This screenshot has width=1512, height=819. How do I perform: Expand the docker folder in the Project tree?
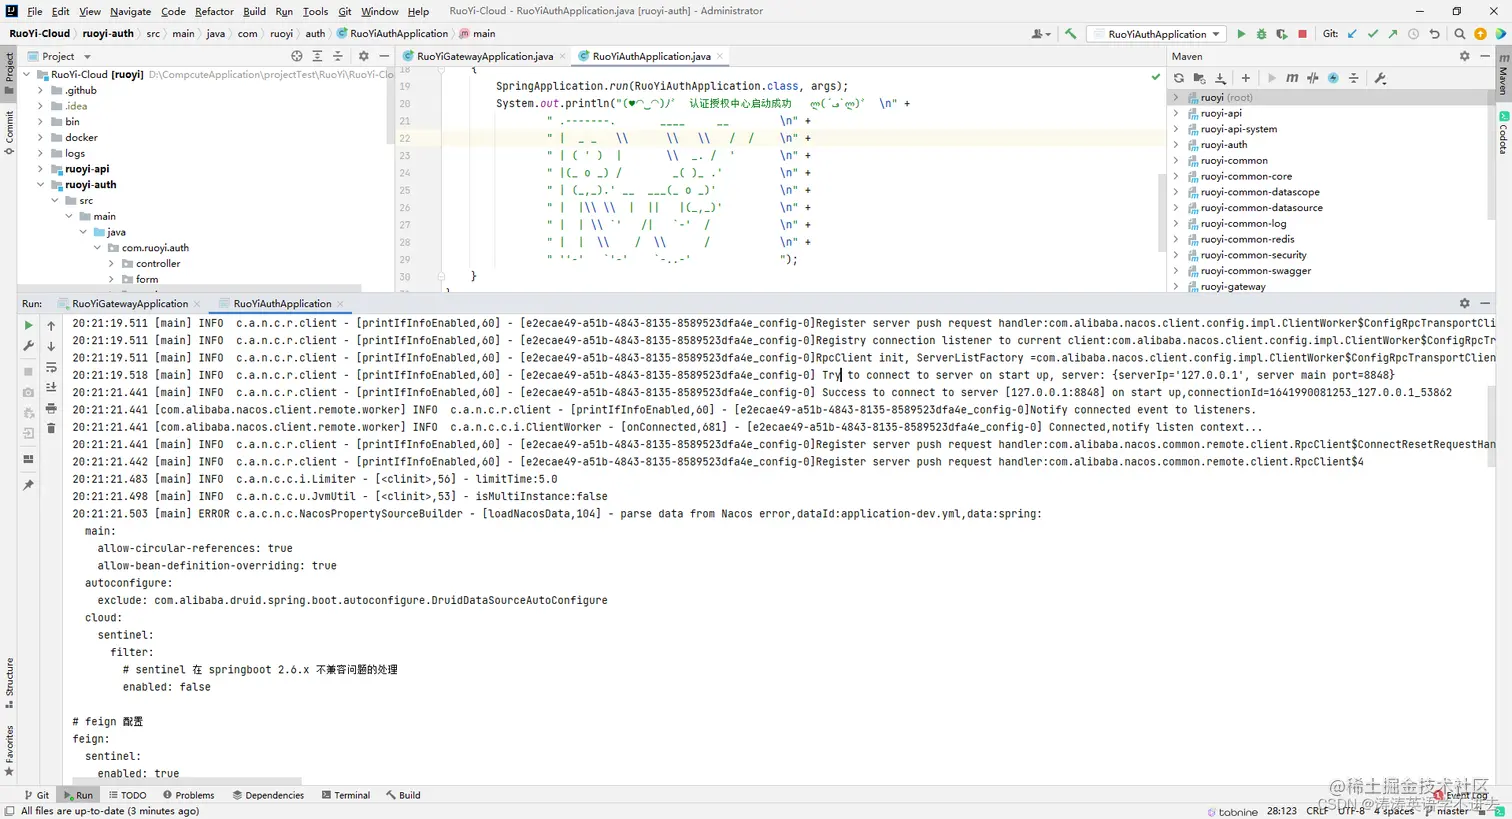point(41,138)
